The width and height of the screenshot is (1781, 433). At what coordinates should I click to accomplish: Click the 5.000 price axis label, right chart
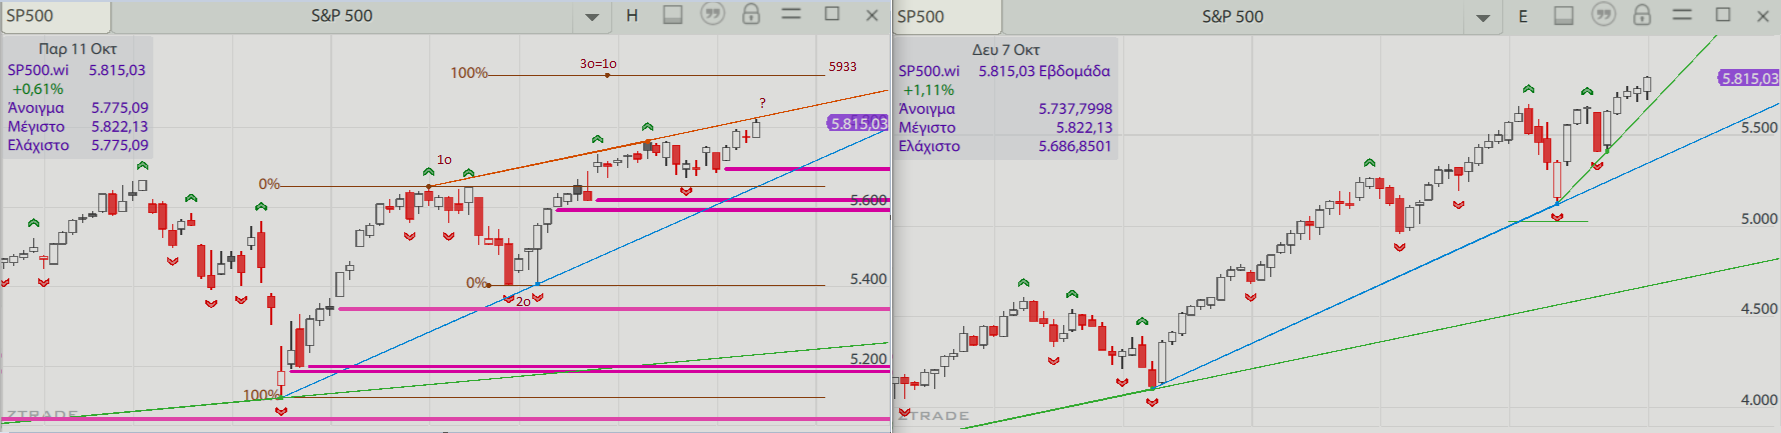click(1759, 218)
